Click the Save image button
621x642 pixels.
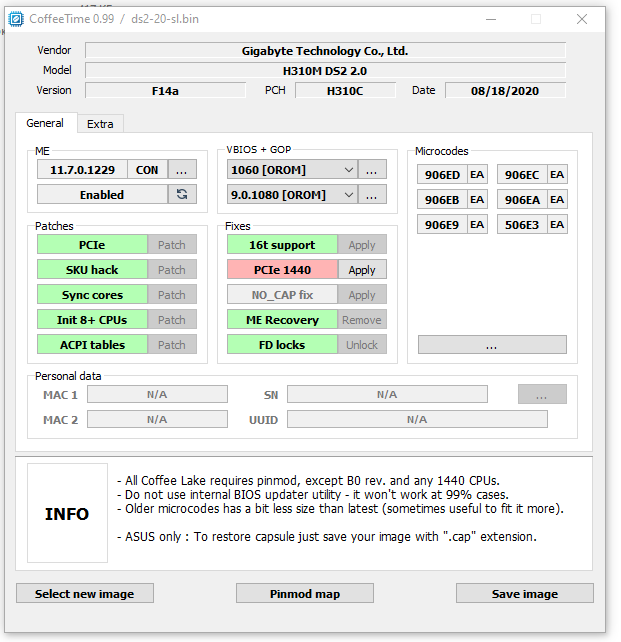(x=525, y=593)
